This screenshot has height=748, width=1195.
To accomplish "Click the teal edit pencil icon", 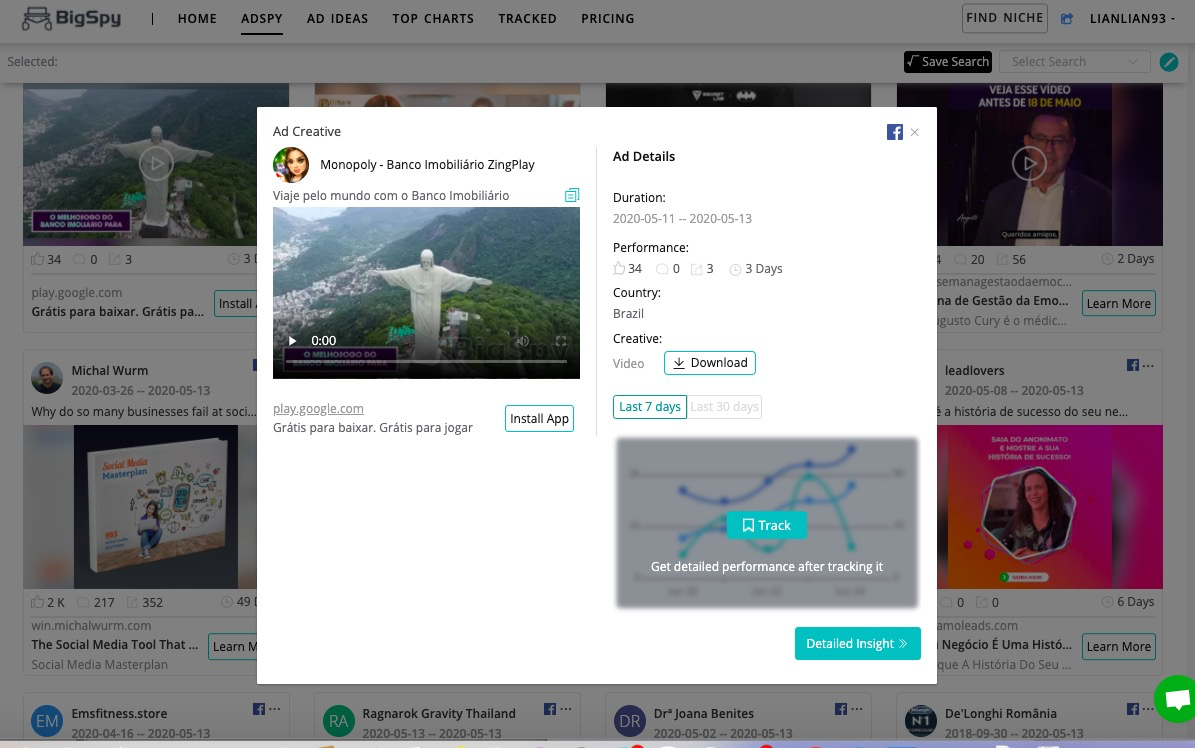I will coord(1168,62).
